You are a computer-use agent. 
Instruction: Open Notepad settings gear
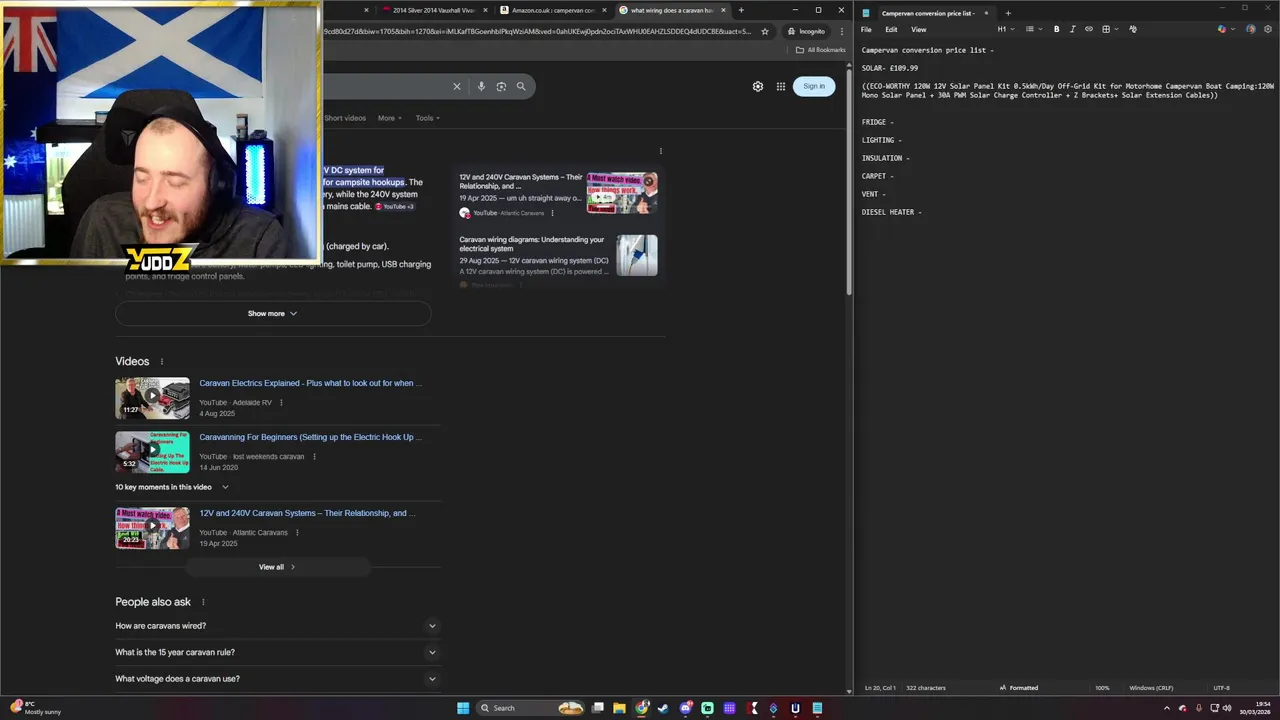tap(1268, 29)
